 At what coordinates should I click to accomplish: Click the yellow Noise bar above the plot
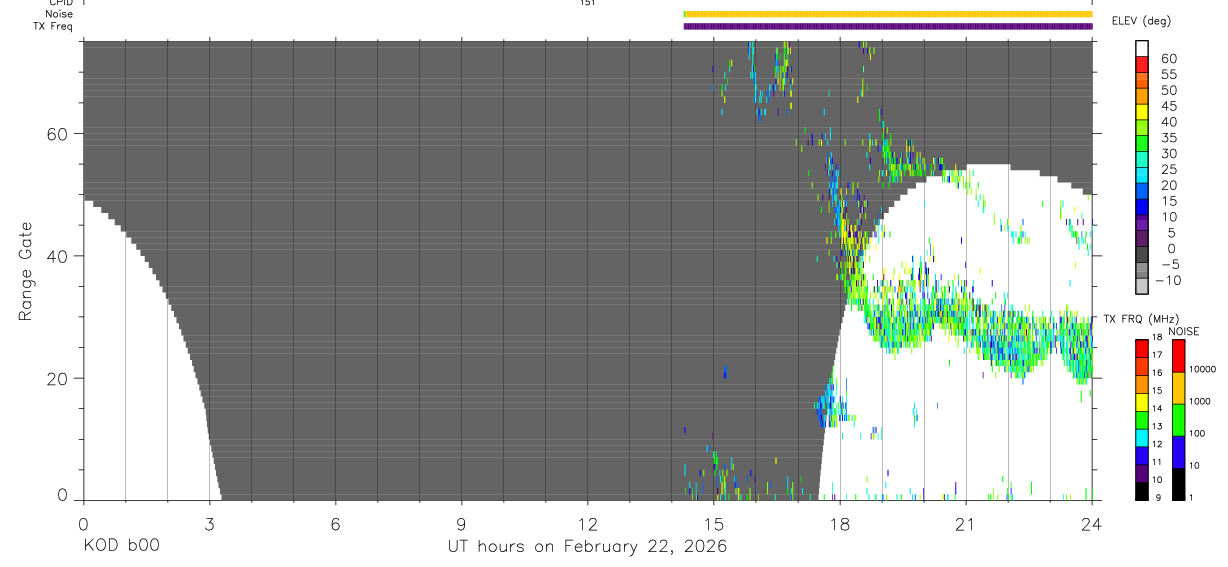point(888,14)
